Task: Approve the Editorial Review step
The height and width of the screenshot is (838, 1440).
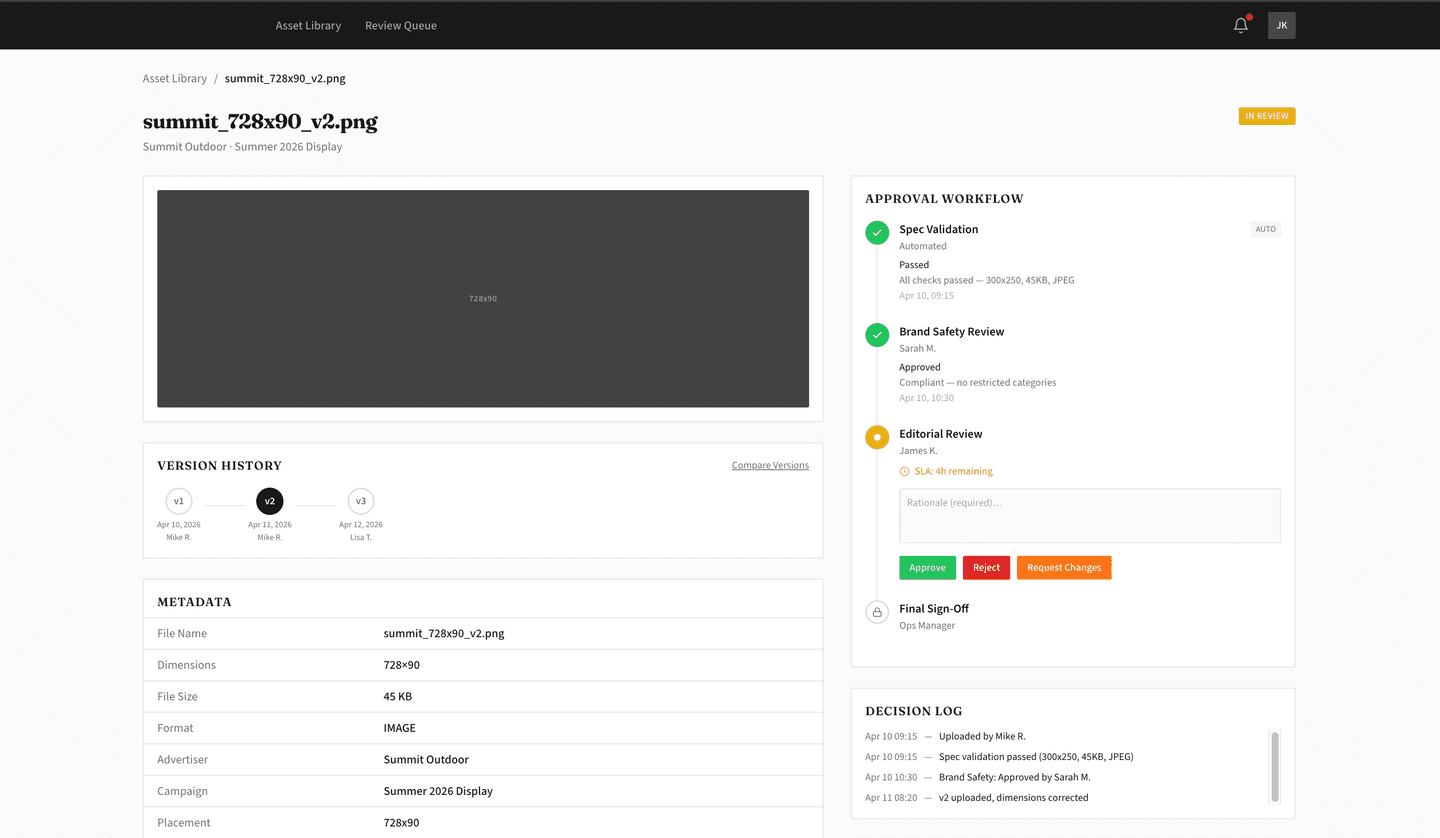Action: point(927,567)
